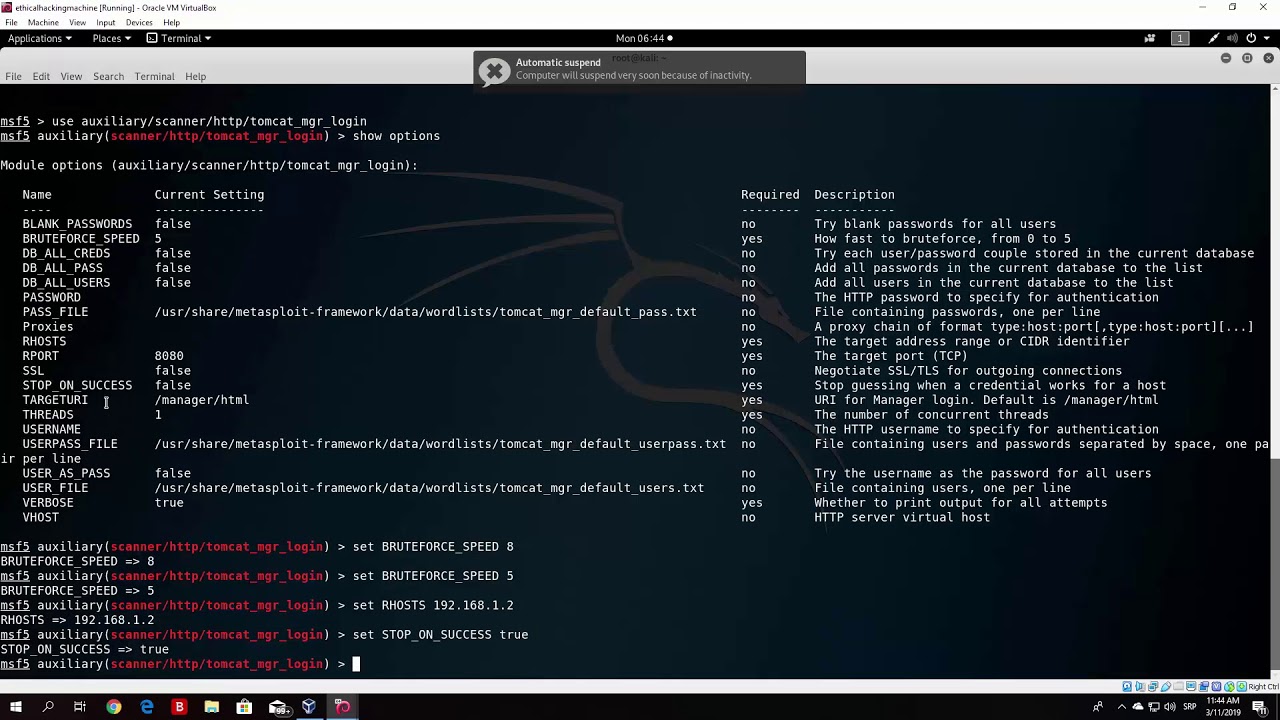Open terminal File menu
The width and height of the screenshot is (1280, 720).
pyautogui.click(x=13, y=76)
